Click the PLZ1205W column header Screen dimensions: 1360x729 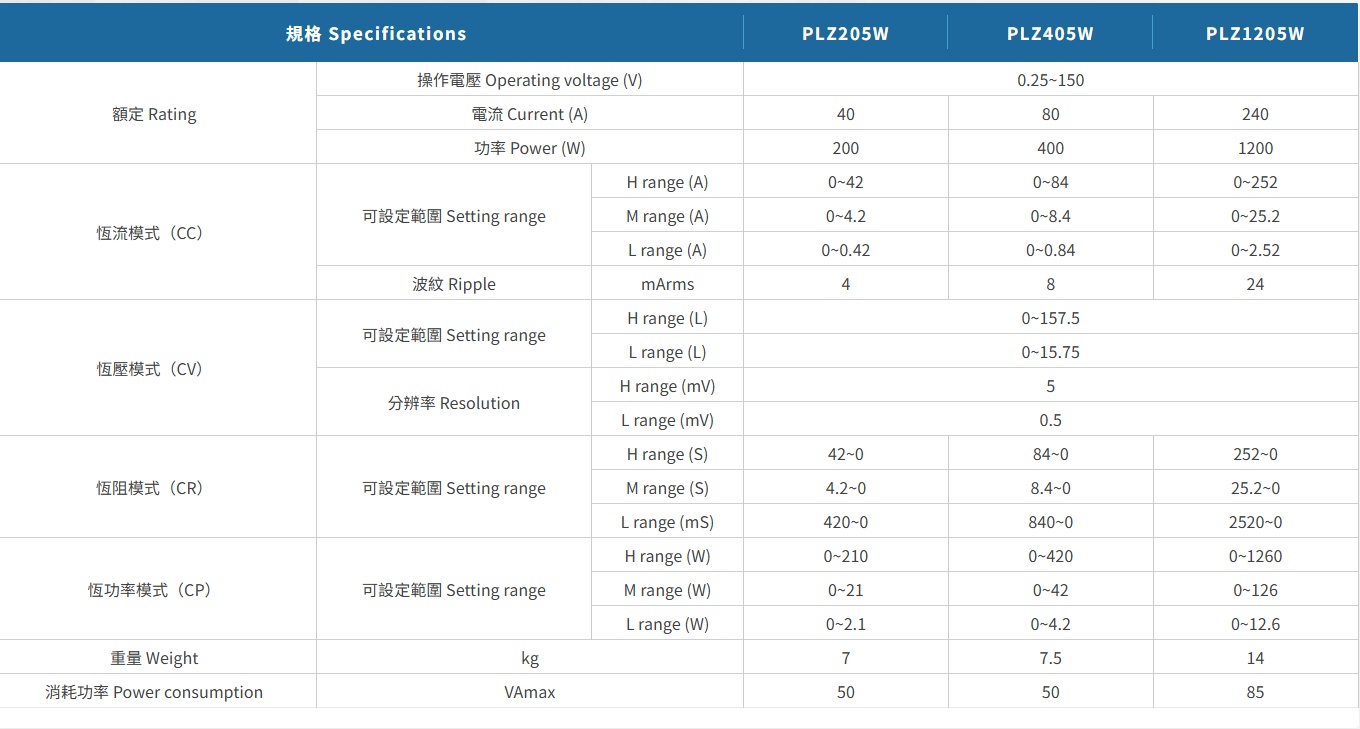point(1255,33)
